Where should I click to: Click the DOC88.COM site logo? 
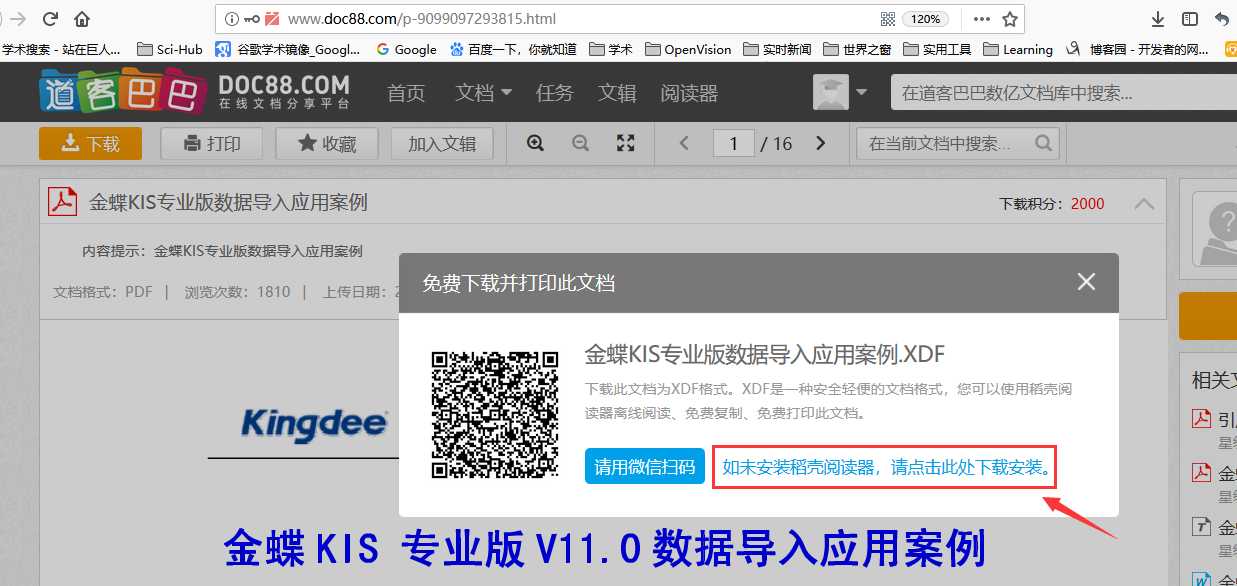(x=195, y=92)
